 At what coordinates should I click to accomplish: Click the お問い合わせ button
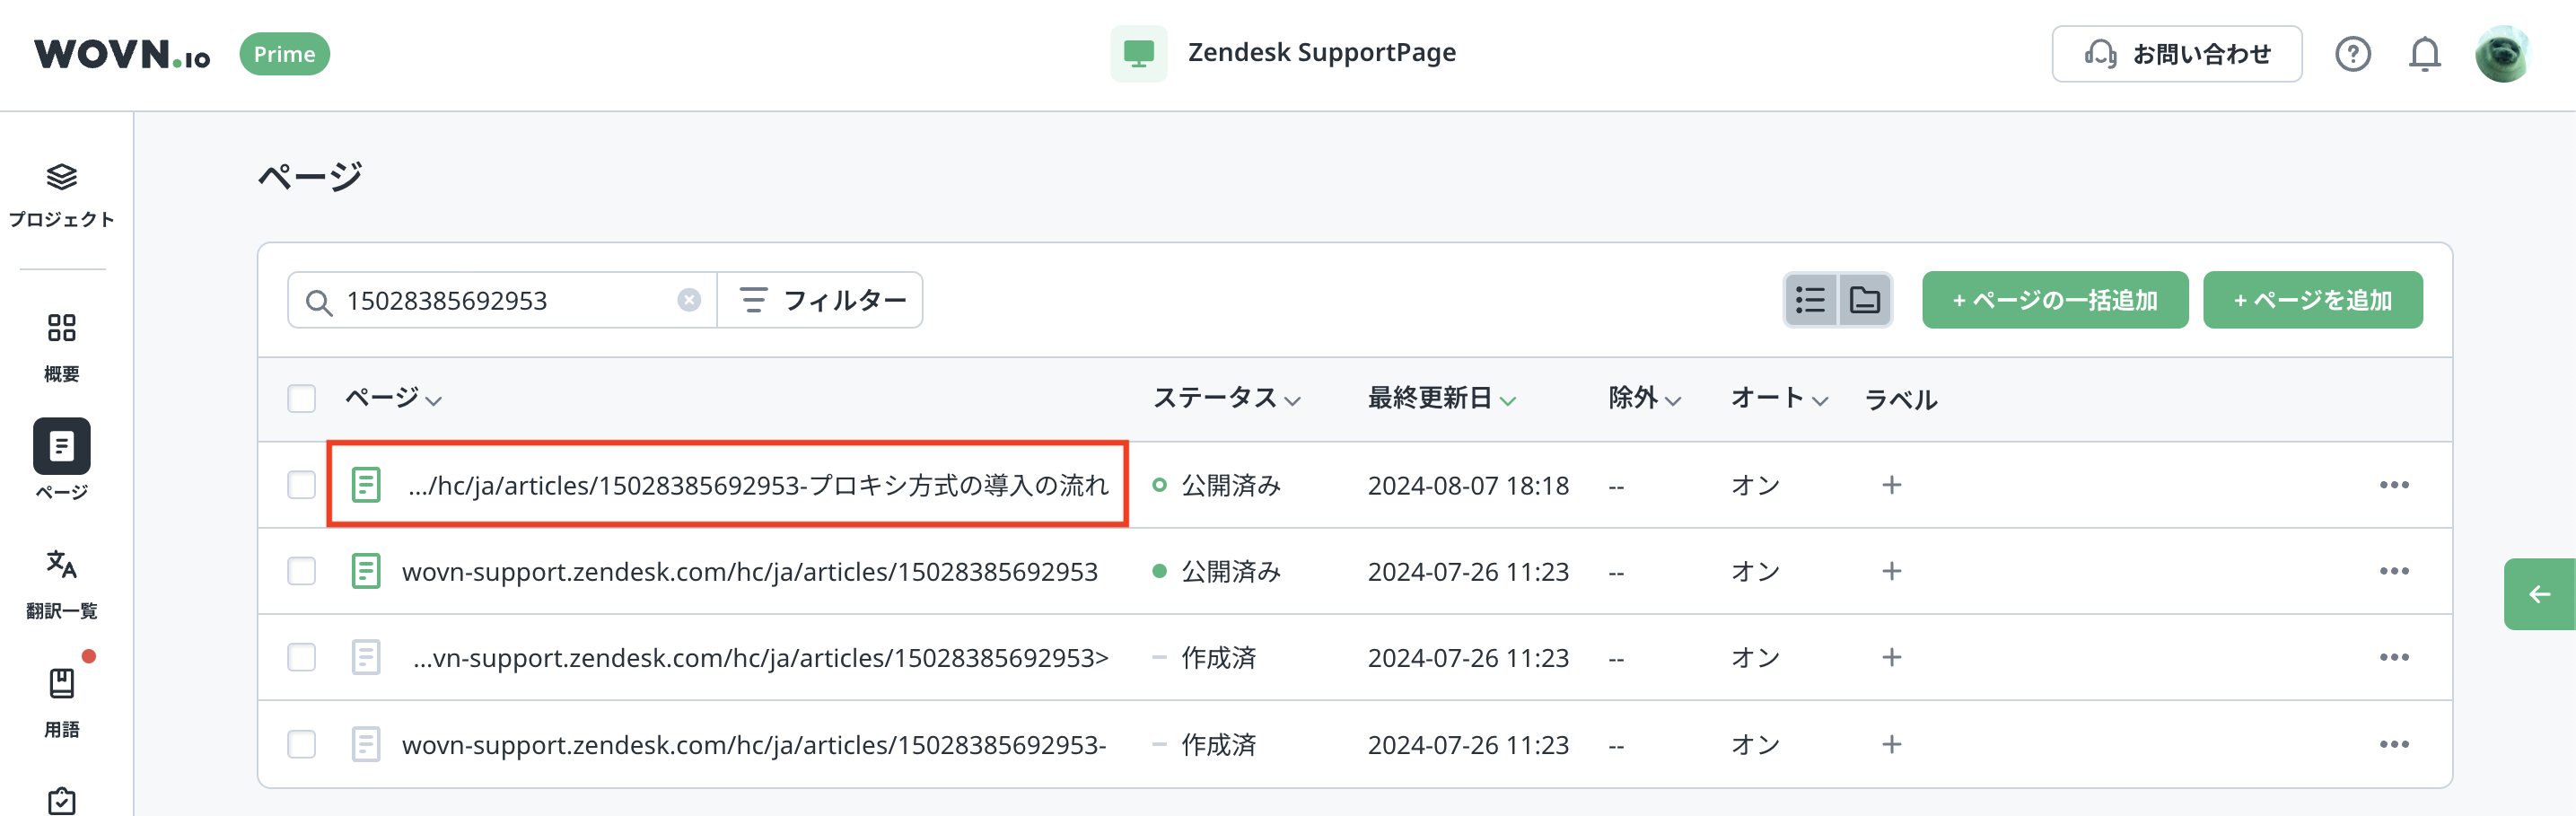point(2176,54)
